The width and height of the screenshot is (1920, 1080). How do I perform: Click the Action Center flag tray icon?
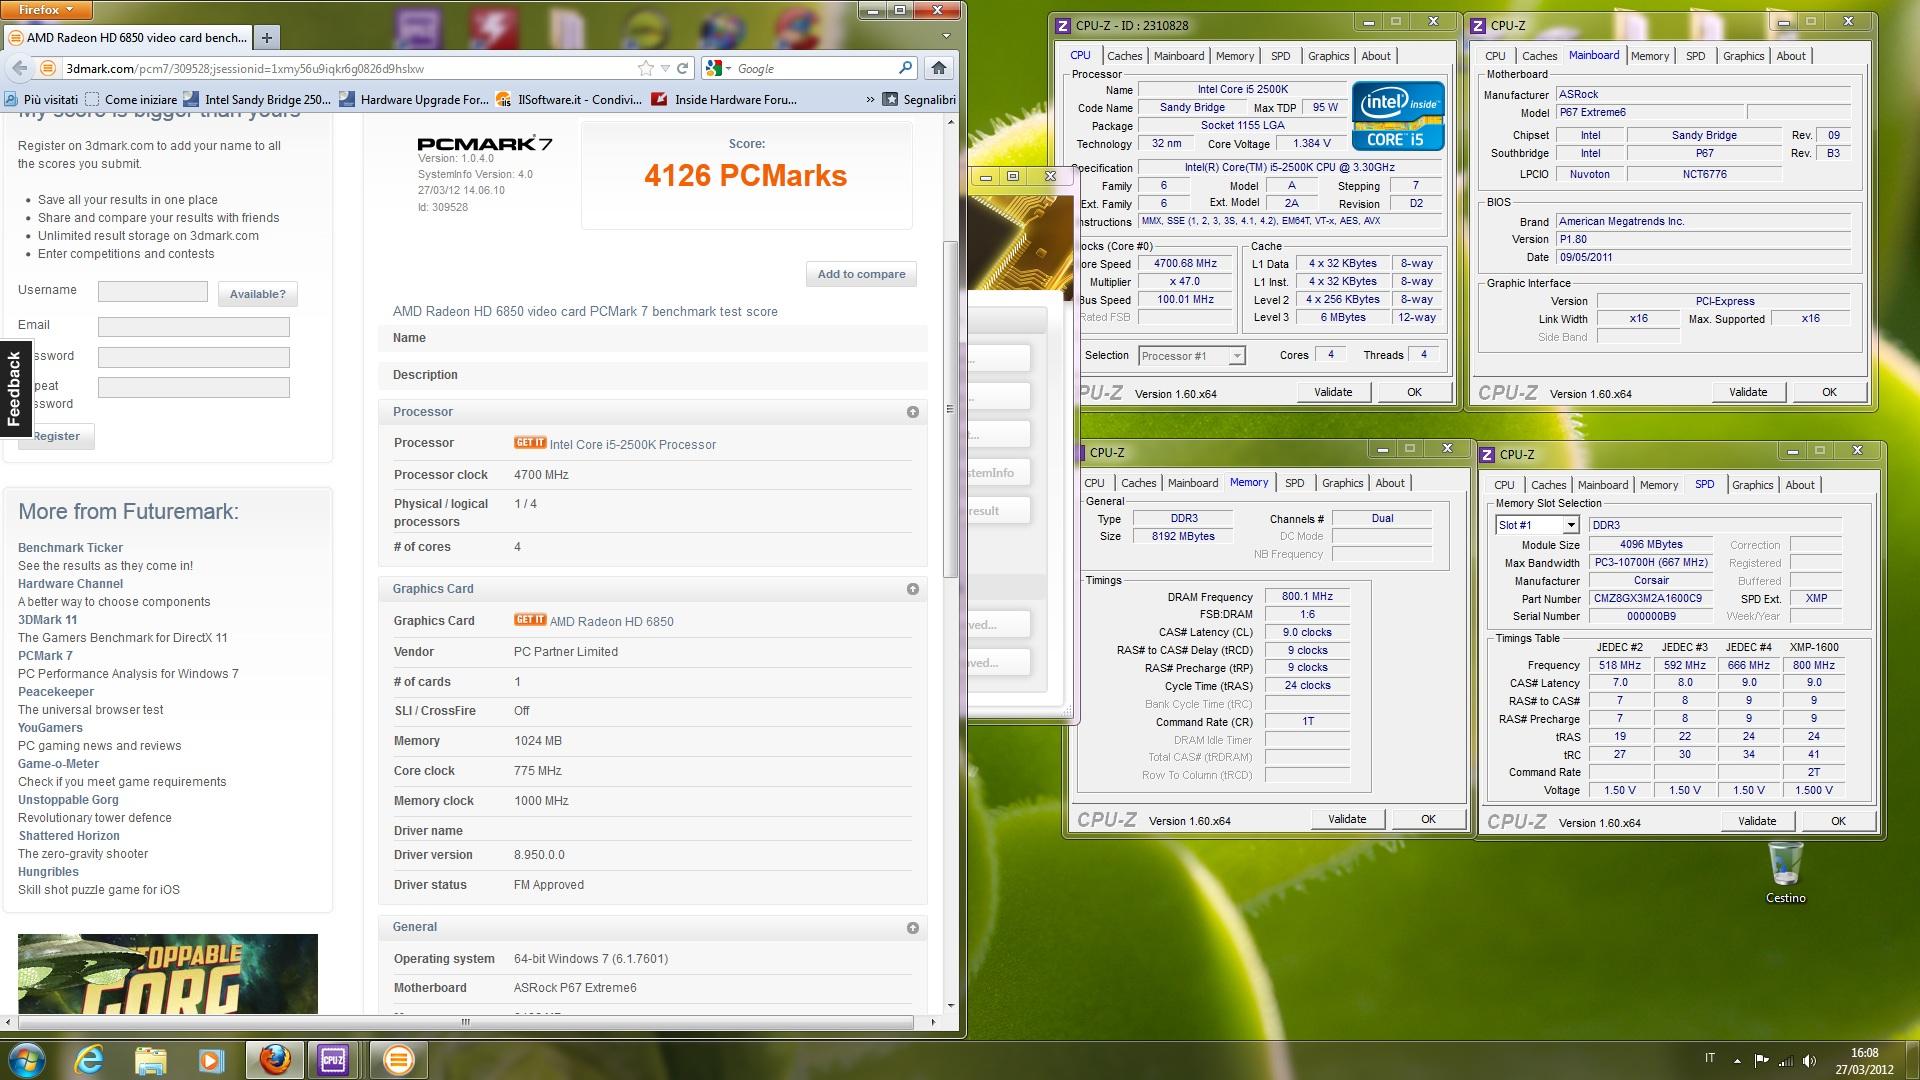pos(1761,1060)
